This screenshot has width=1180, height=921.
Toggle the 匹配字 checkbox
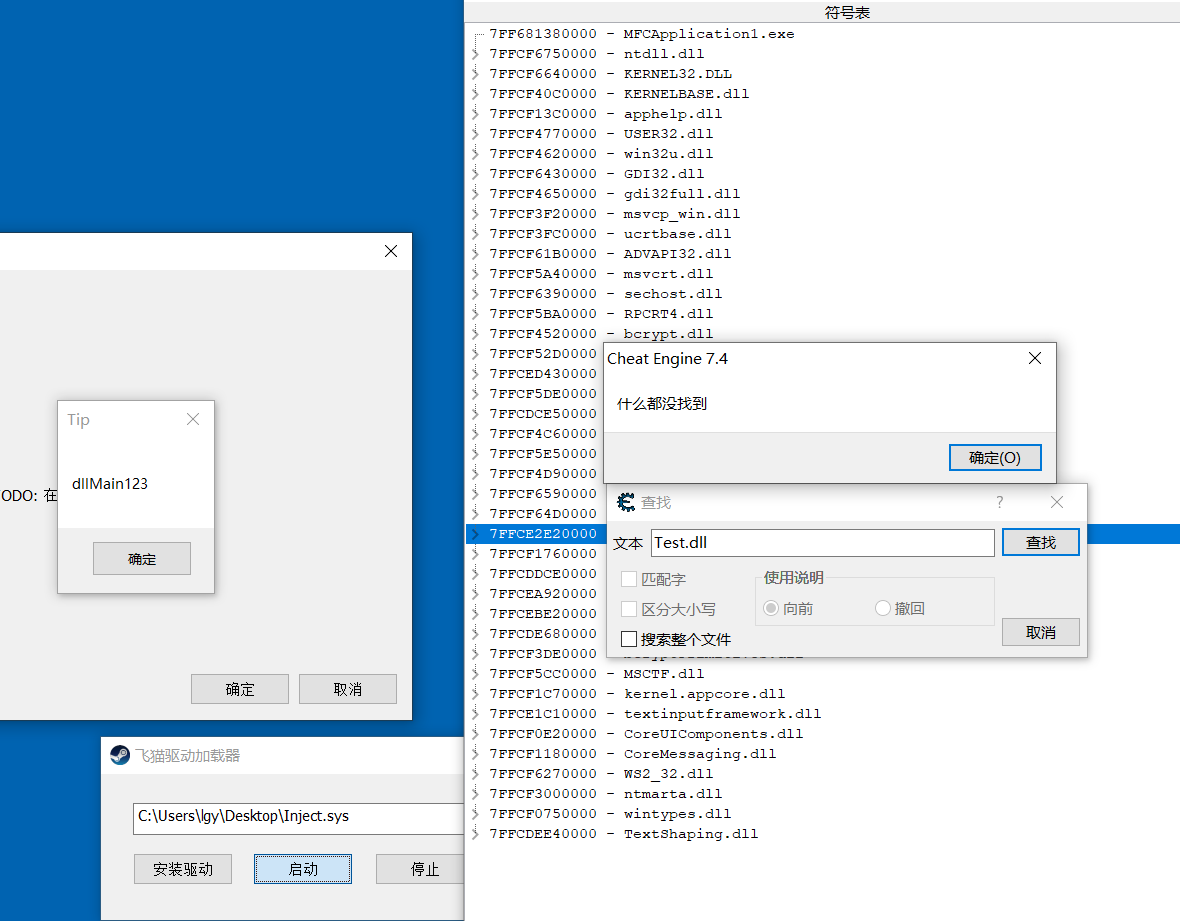pos(629,579)
